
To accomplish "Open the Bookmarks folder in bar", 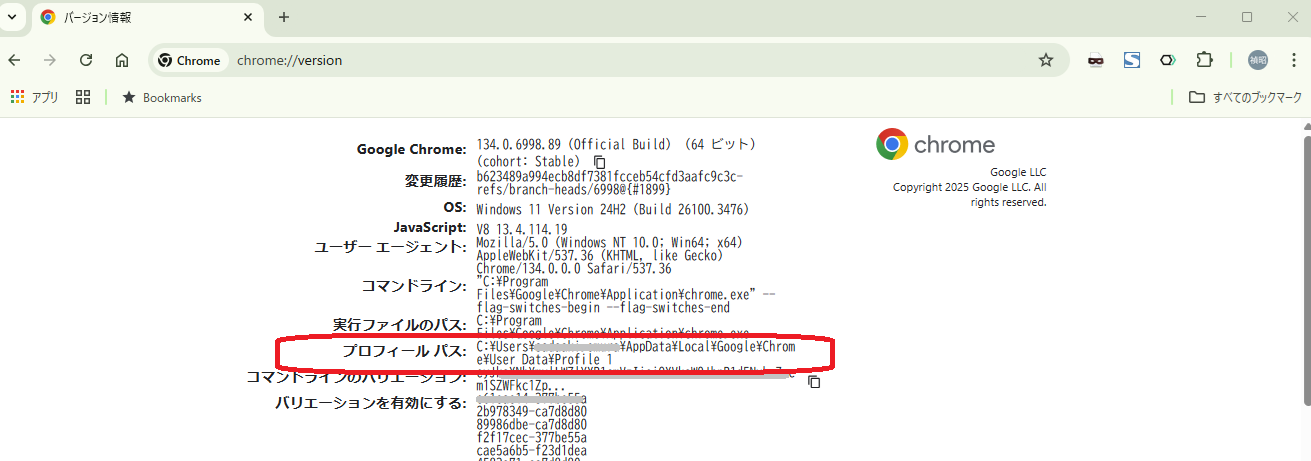I will point(161,97).
